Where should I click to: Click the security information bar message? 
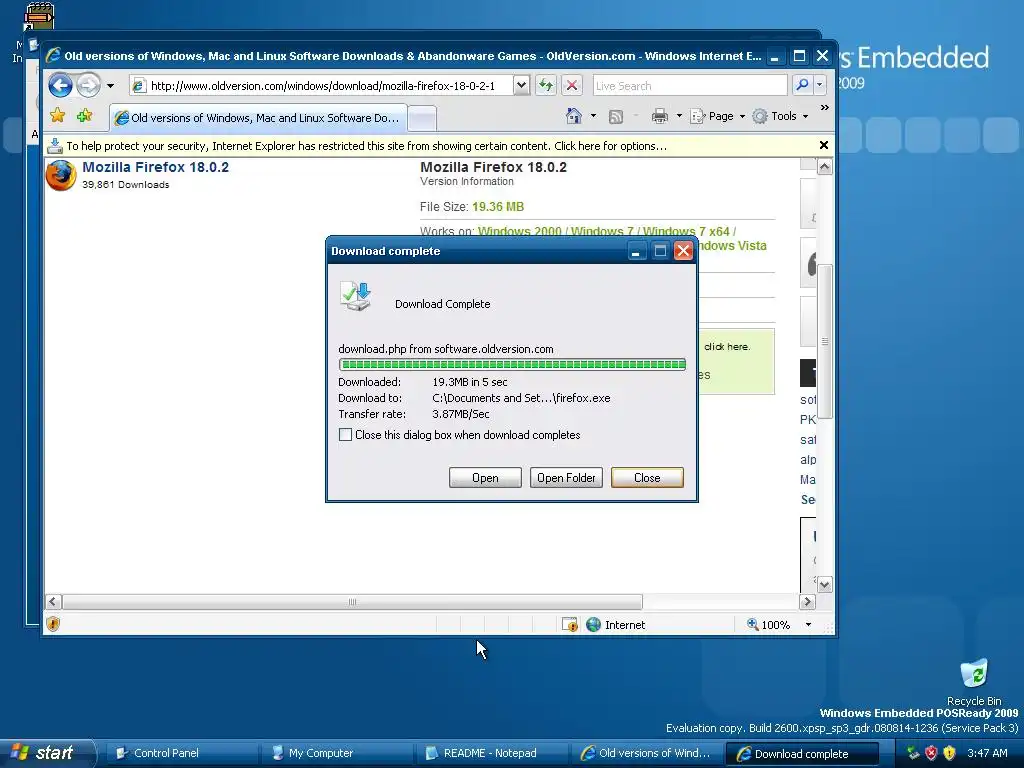click(x=366, y=146)
